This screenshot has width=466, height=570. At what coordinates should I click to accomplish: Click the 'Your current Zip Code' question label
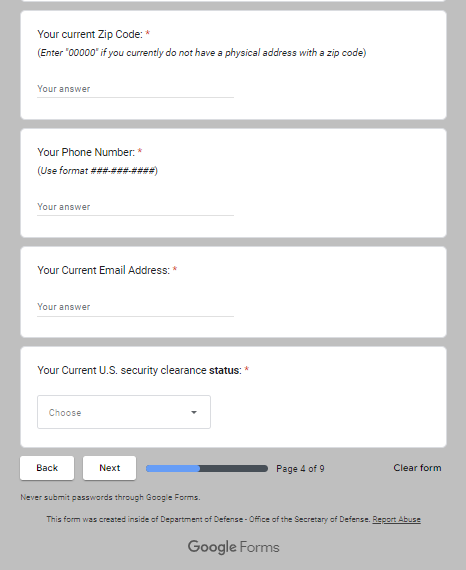(90, 34)
